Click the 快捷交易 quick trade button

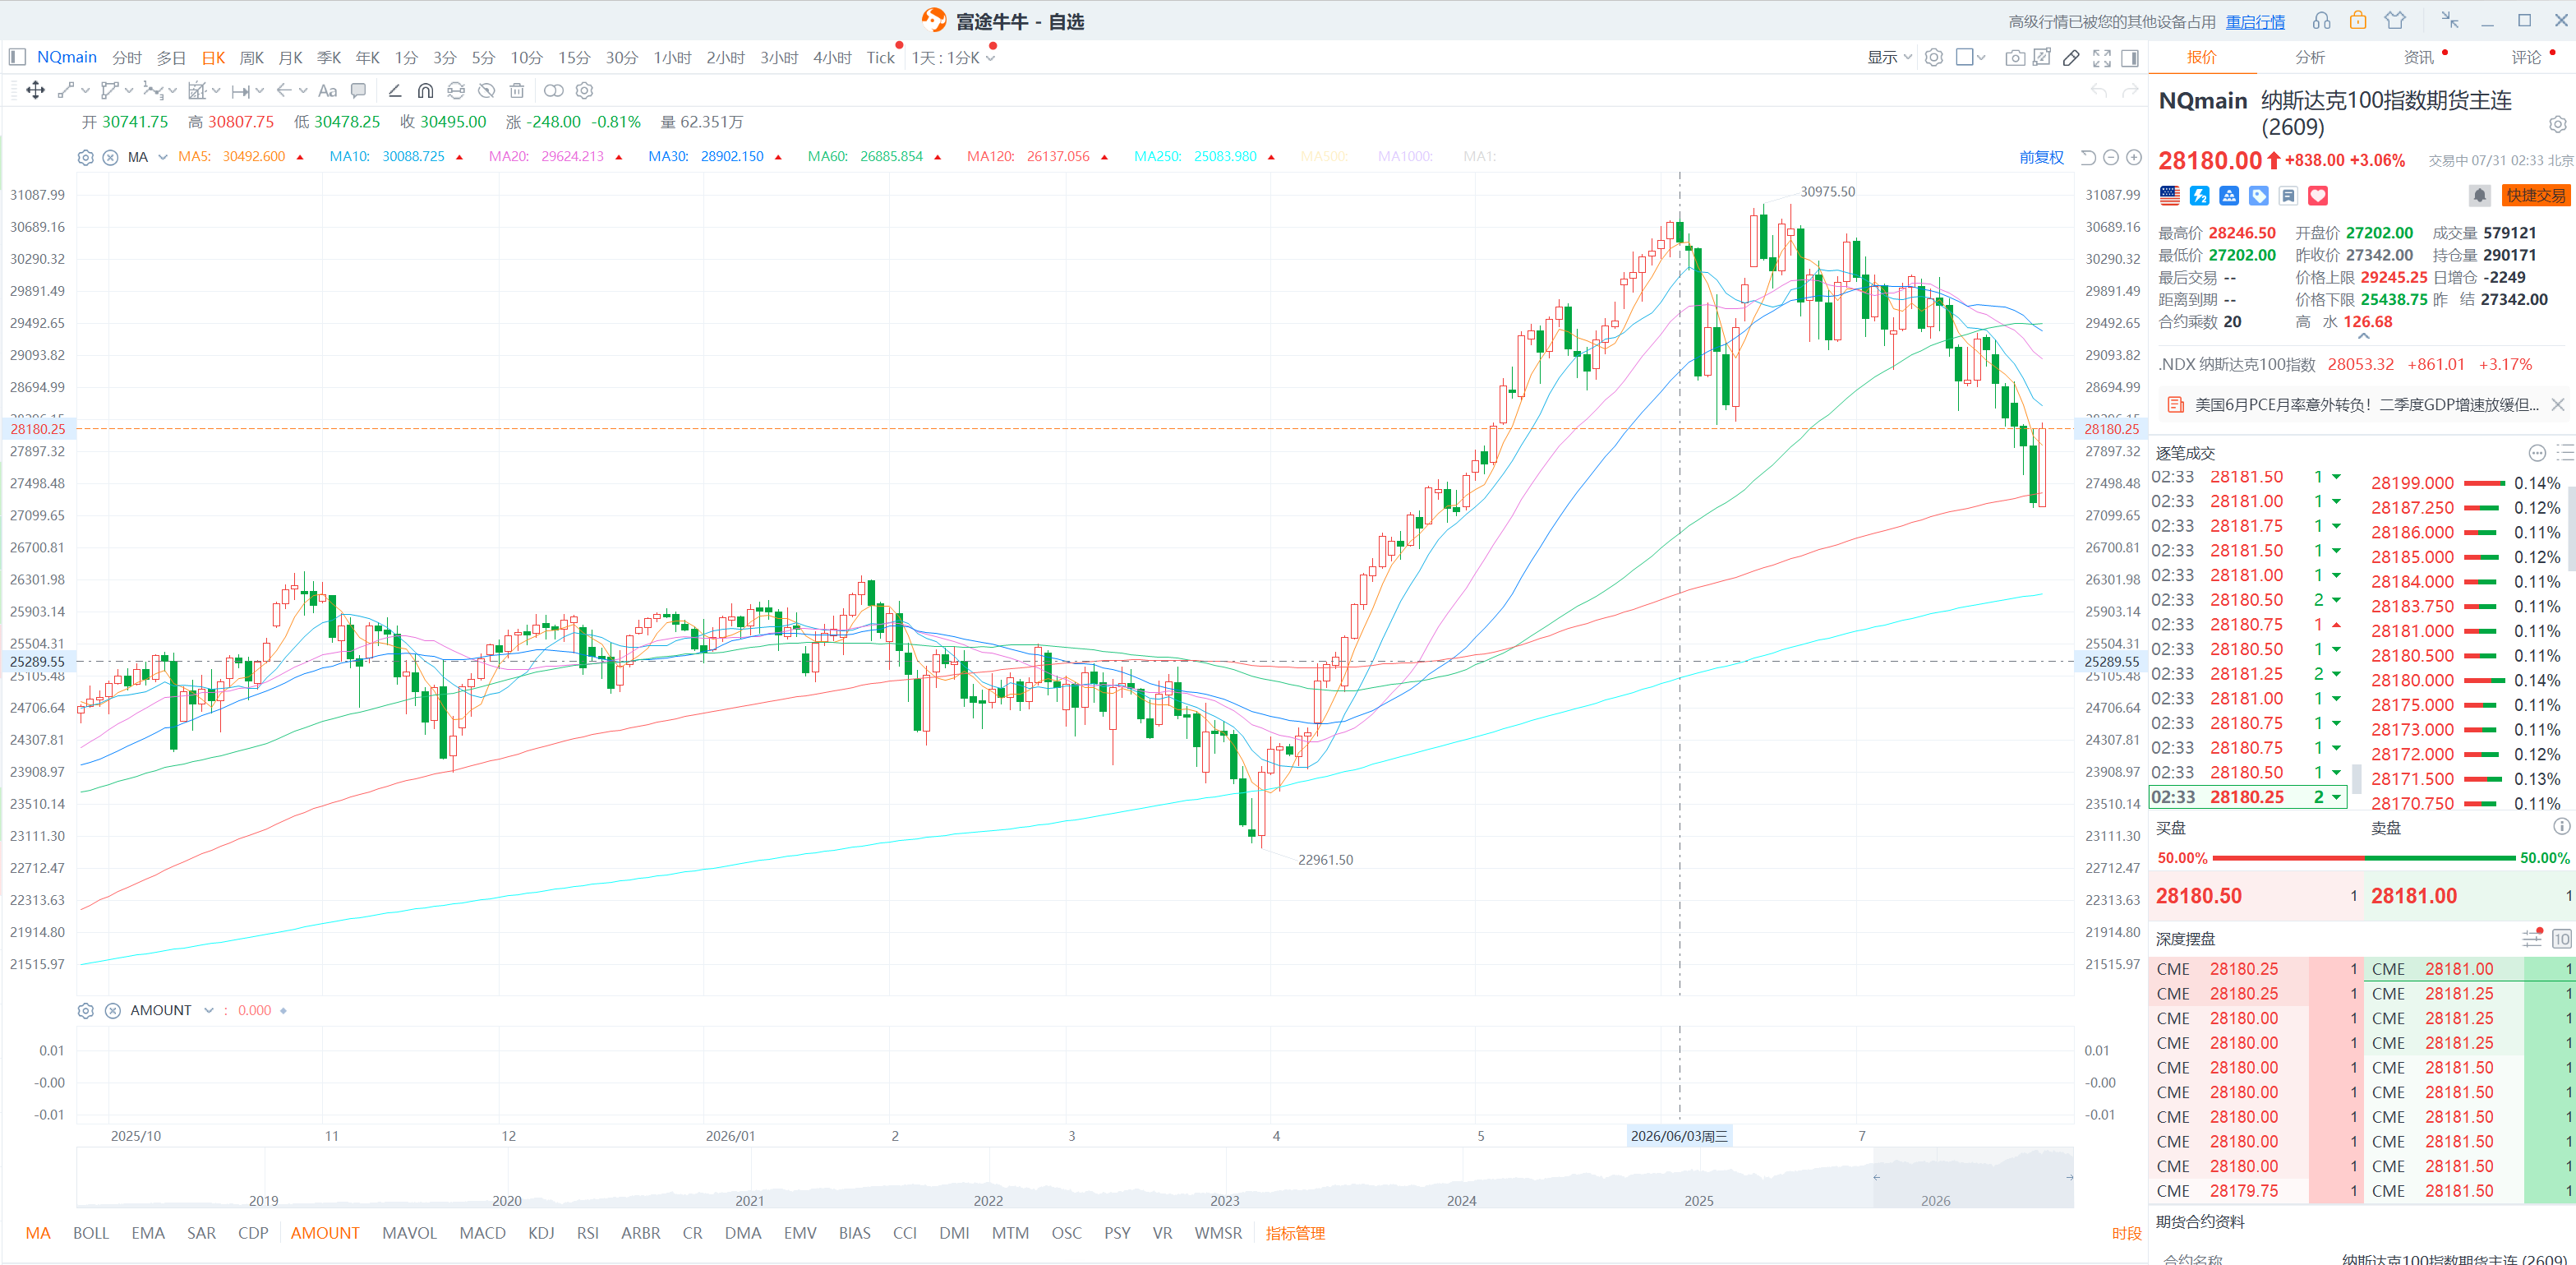[2535, 195]
